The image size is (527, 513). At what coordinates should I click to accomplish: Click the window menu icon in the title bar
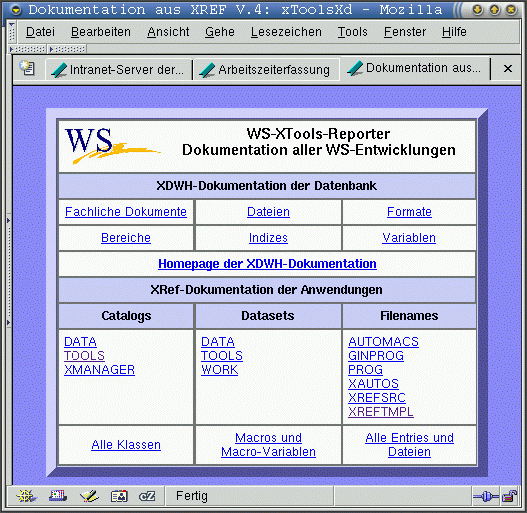(16, 10)
